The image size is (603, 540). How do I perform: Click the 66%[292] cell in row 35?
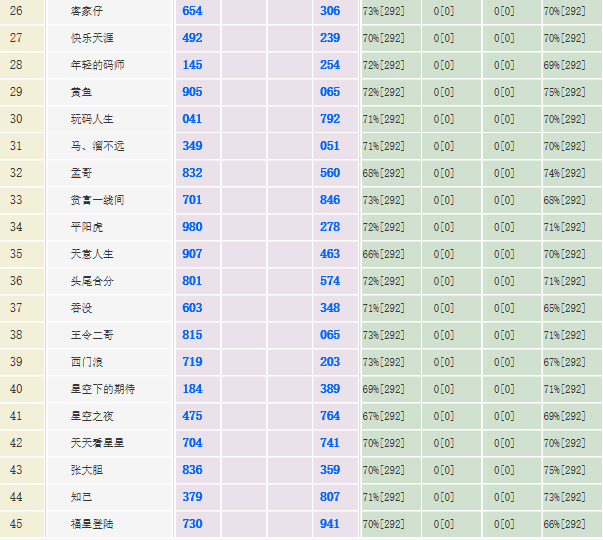[384, 254]
